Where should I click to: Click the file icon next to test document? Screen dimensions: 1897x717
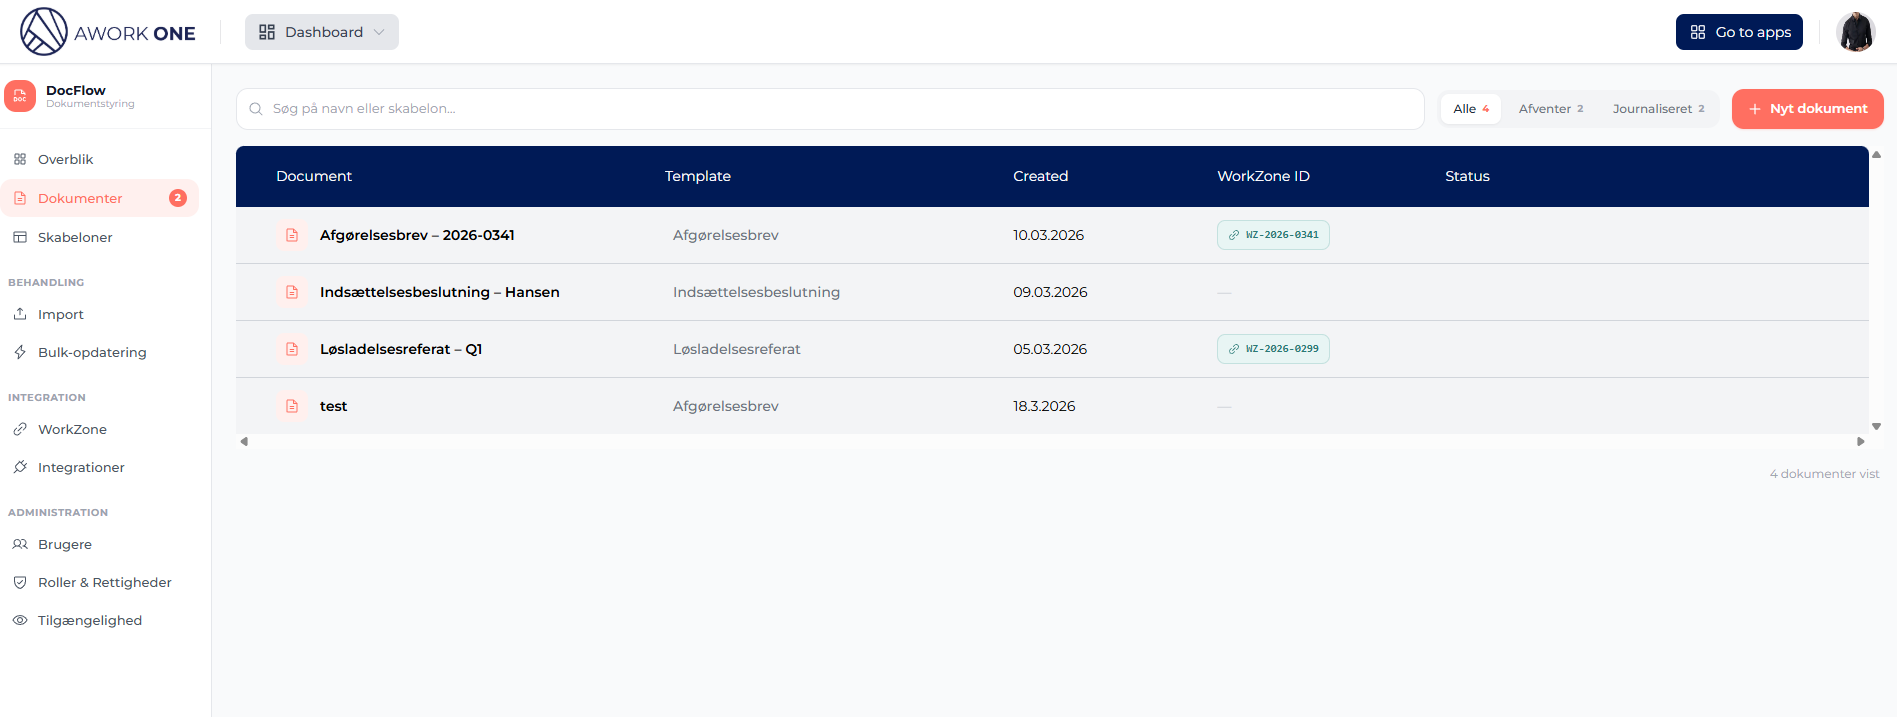(x=292, y=406)
